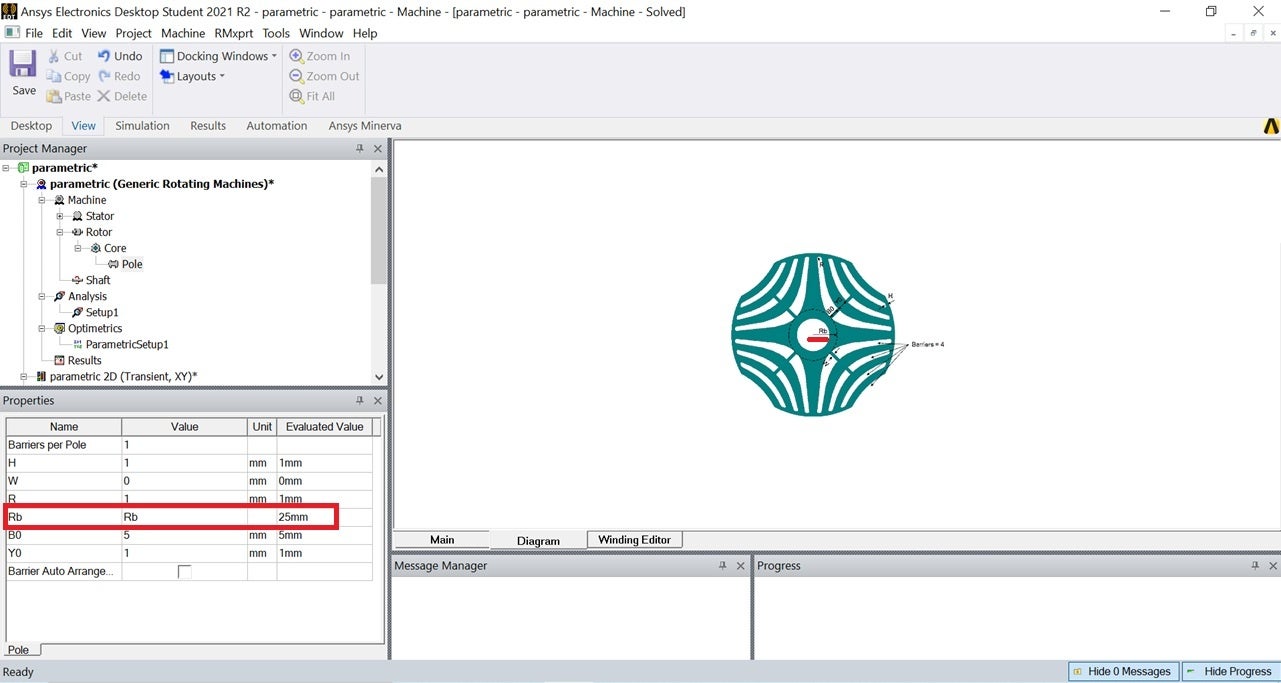
Task: Switch to the Main view tab
Action: (x=442, y=540)
